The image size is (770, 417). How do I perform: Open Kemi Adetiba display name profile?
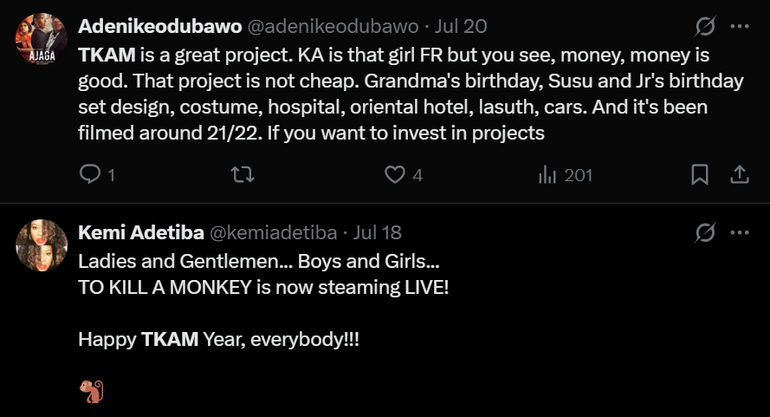click(141, 233)
